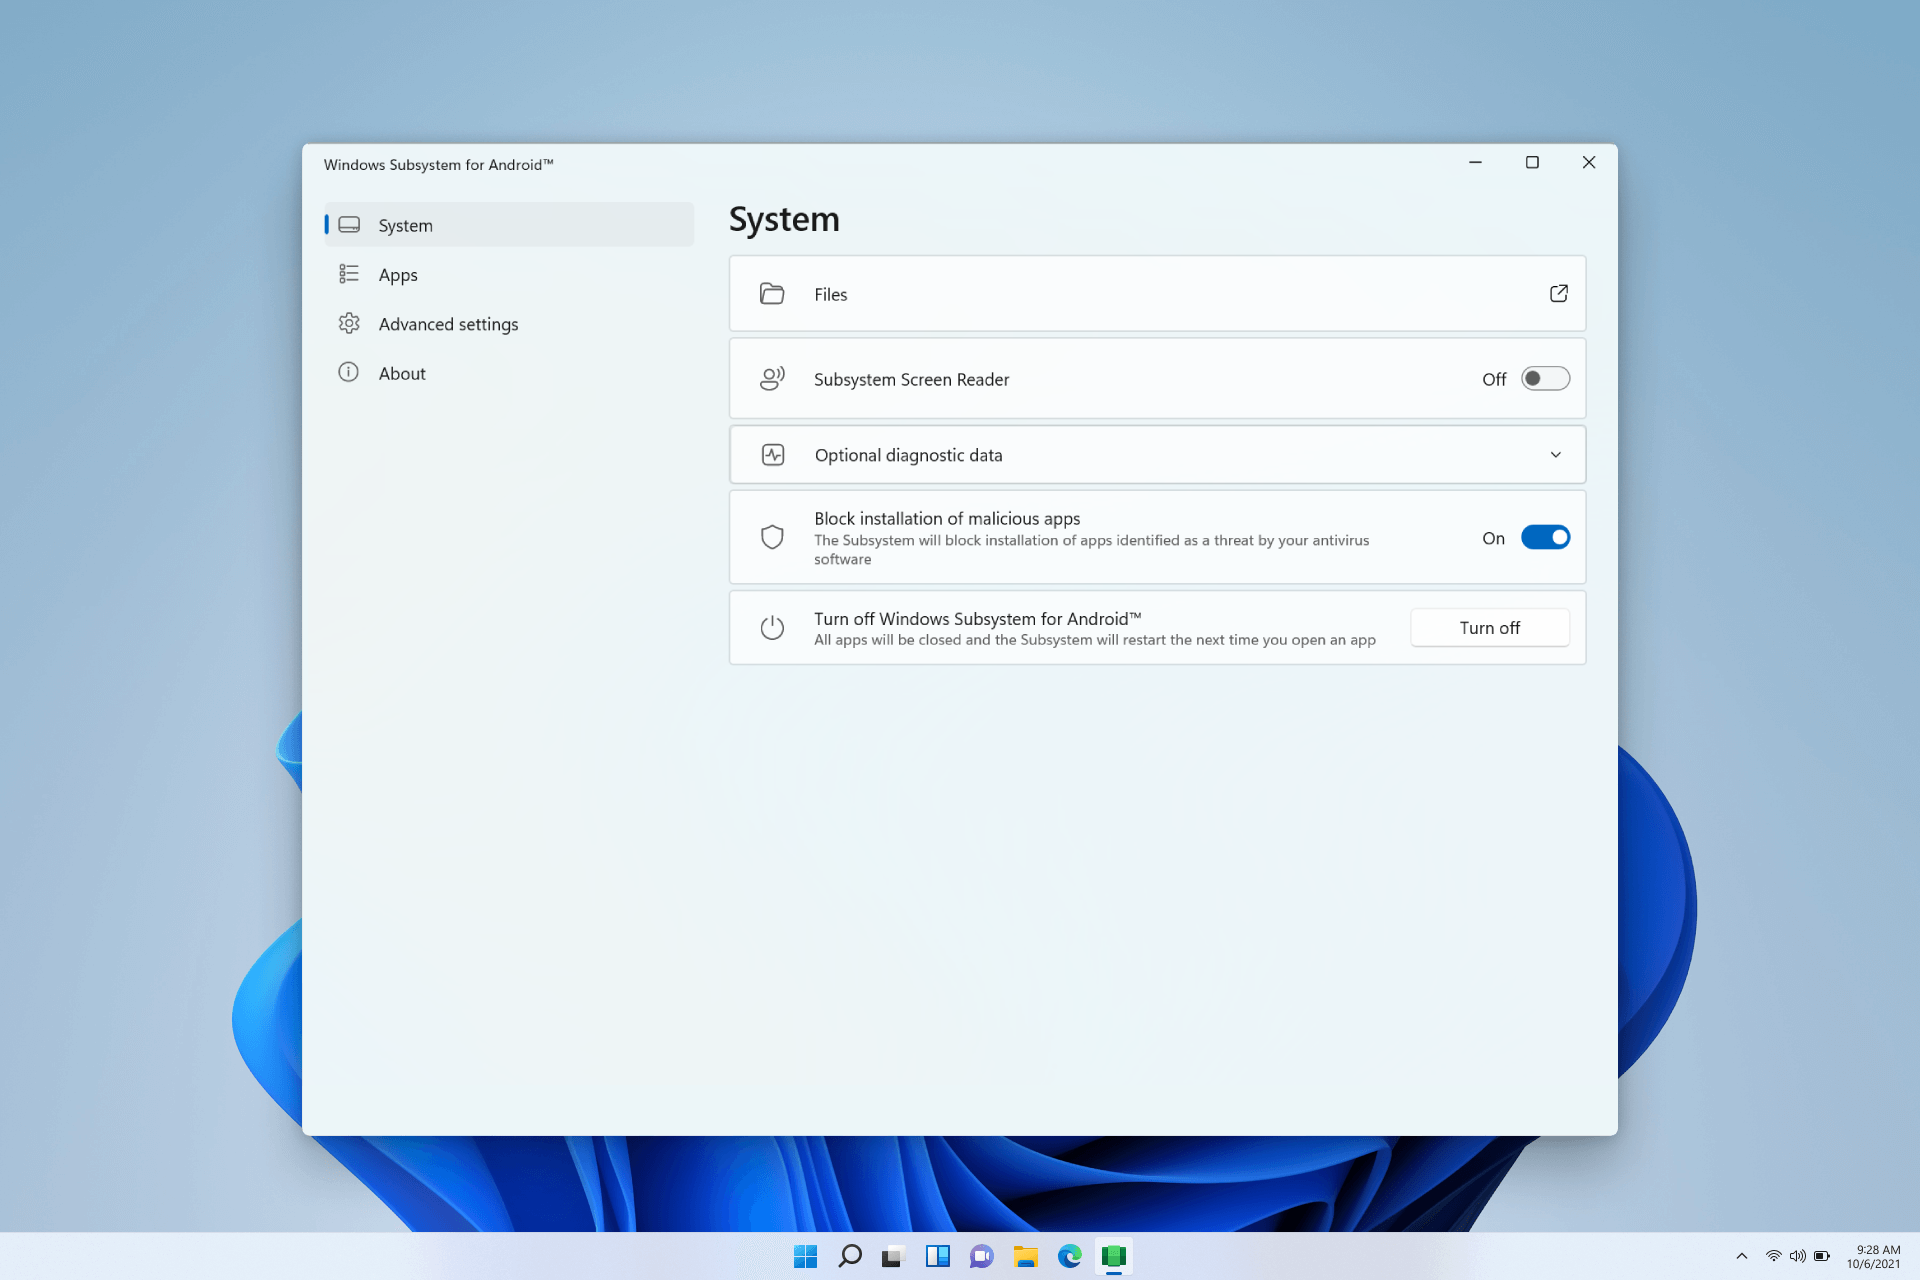Click the About sidebar icon

(x=347, y=373)
